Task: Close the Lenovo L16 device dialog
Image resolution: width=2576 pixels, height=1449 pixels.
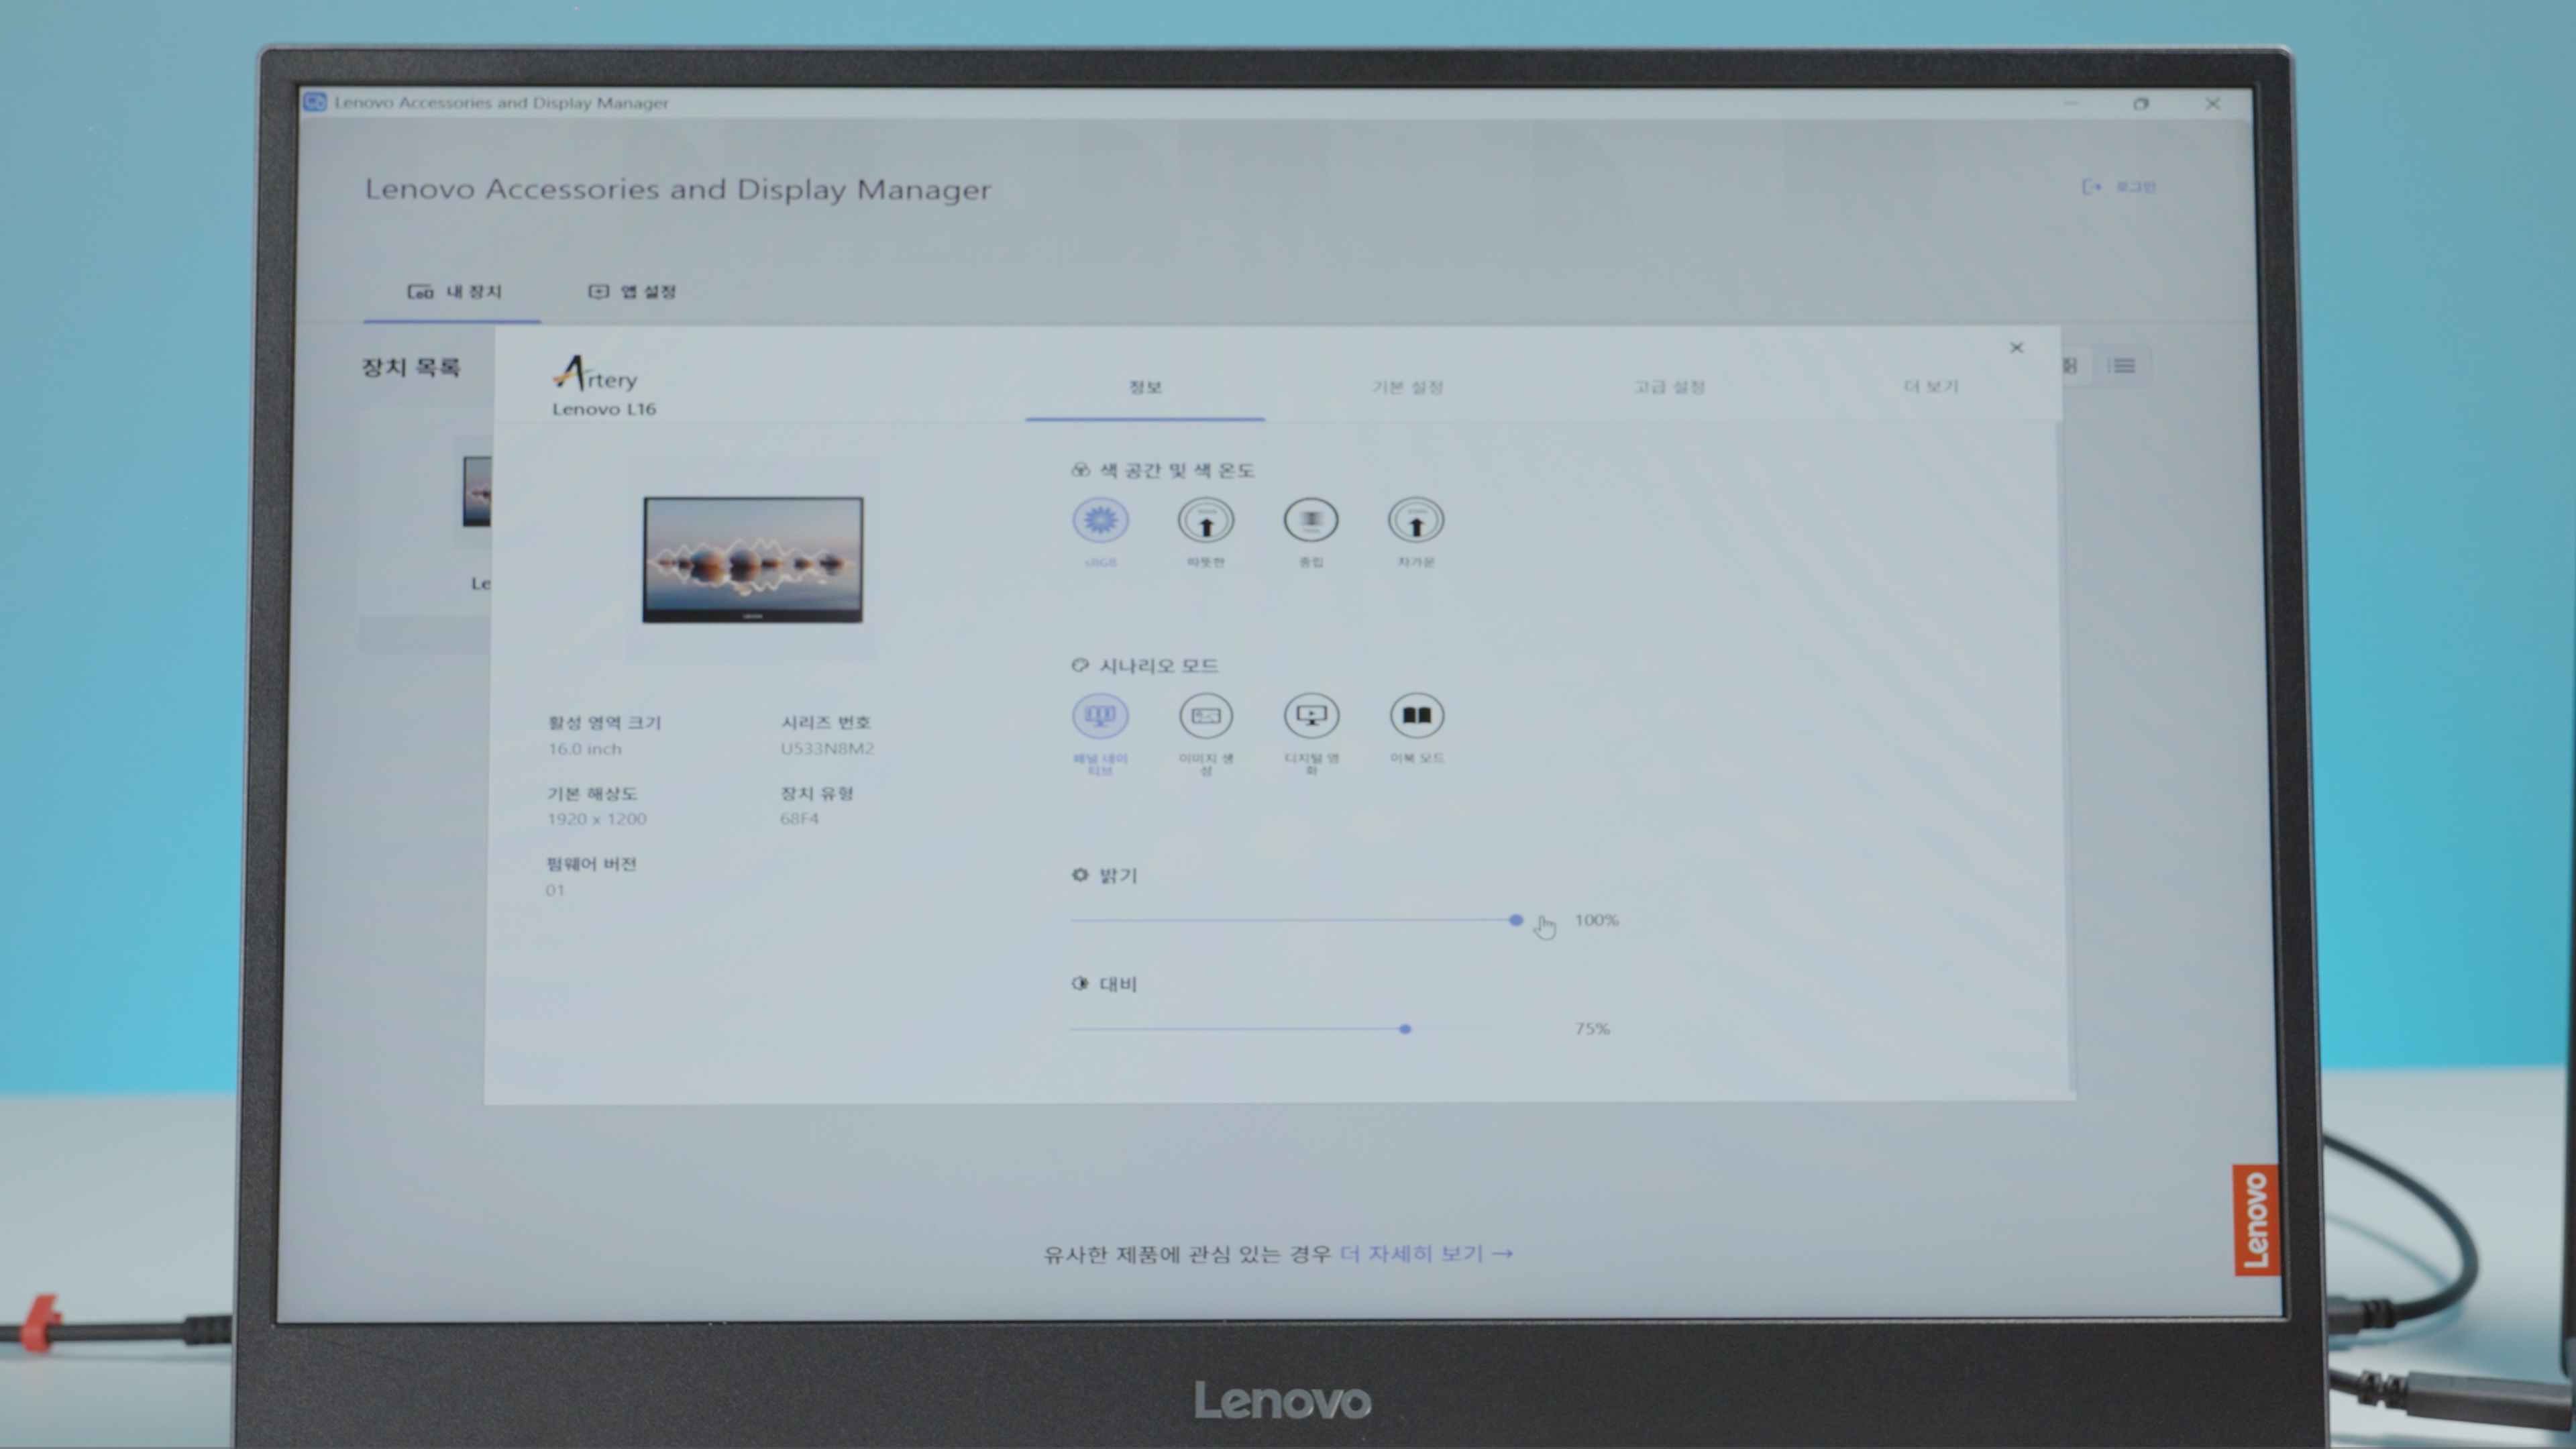Action: tap(2016, 347)
